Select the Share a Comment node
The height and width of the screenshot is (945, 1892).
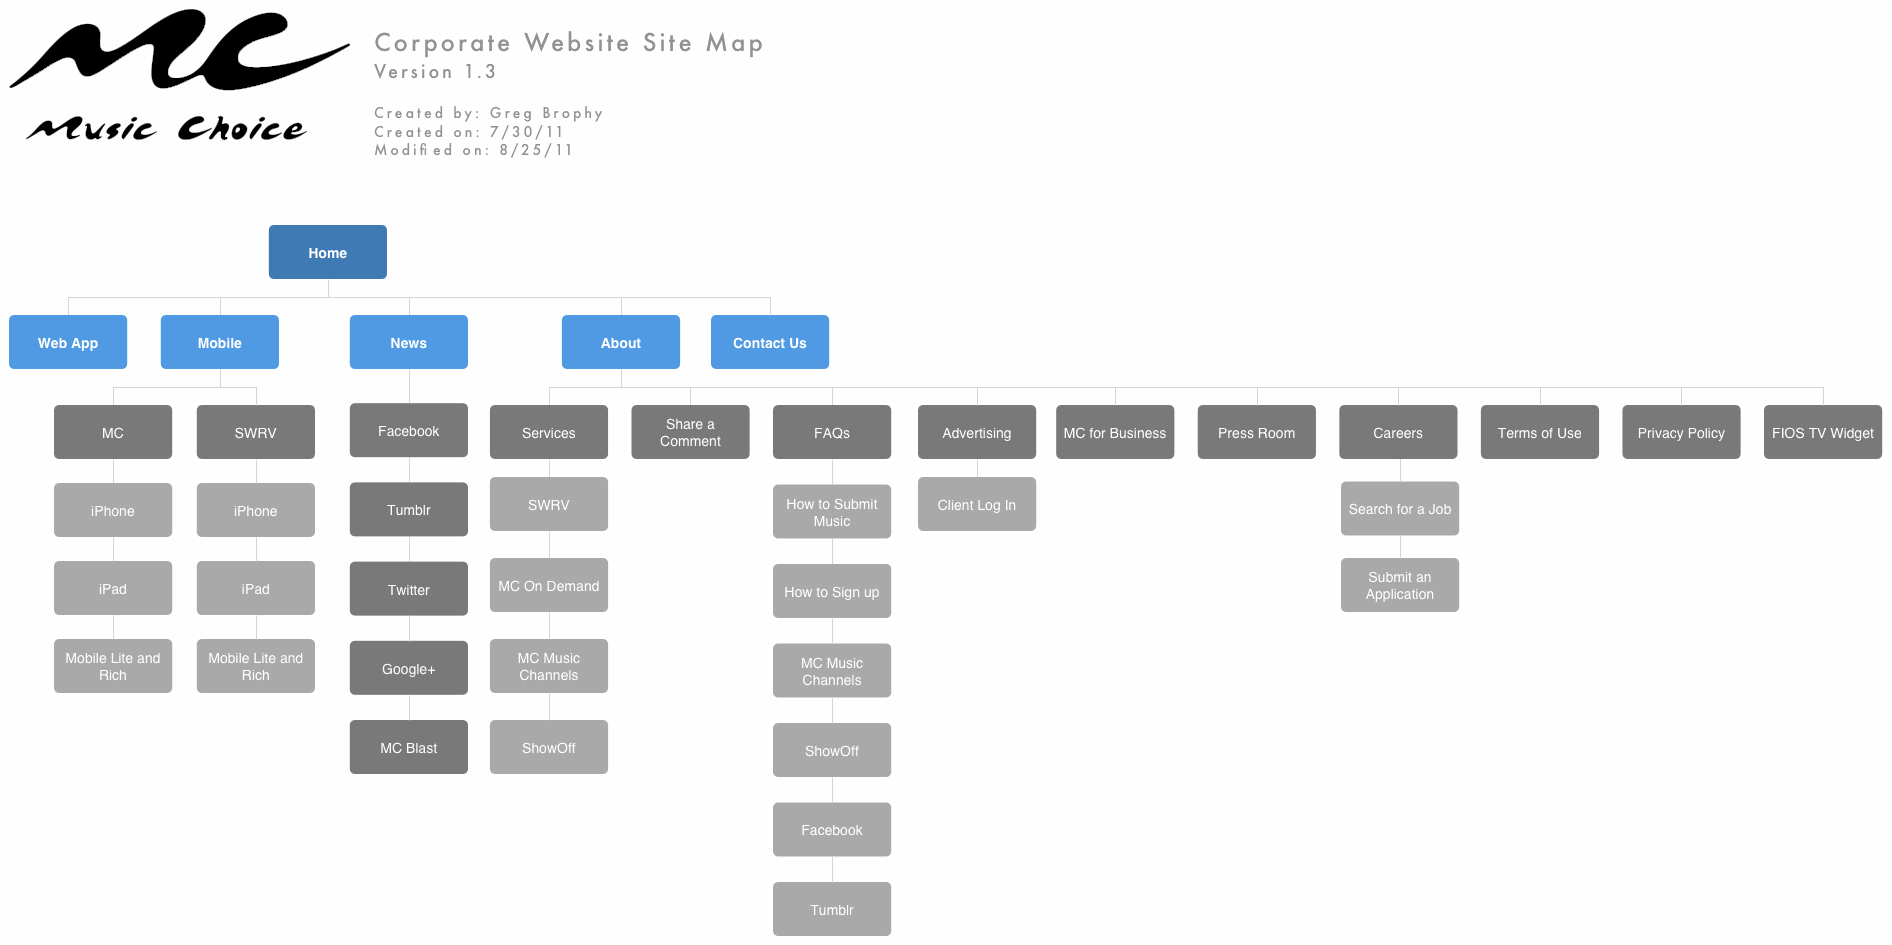pyautogui.click(x=690, y=432)
